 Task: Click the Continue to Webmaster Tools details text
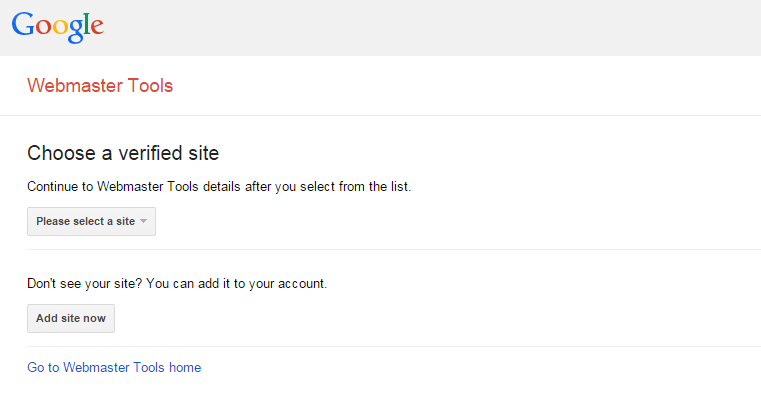pyautogui.click(x=219, y=186)
